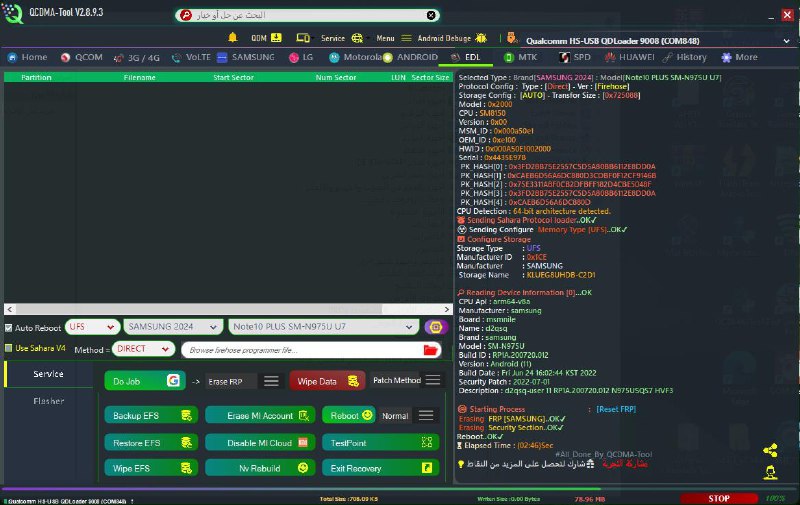Click the Restore EFS button
The image size is (800, 505).
pos(151,443)
